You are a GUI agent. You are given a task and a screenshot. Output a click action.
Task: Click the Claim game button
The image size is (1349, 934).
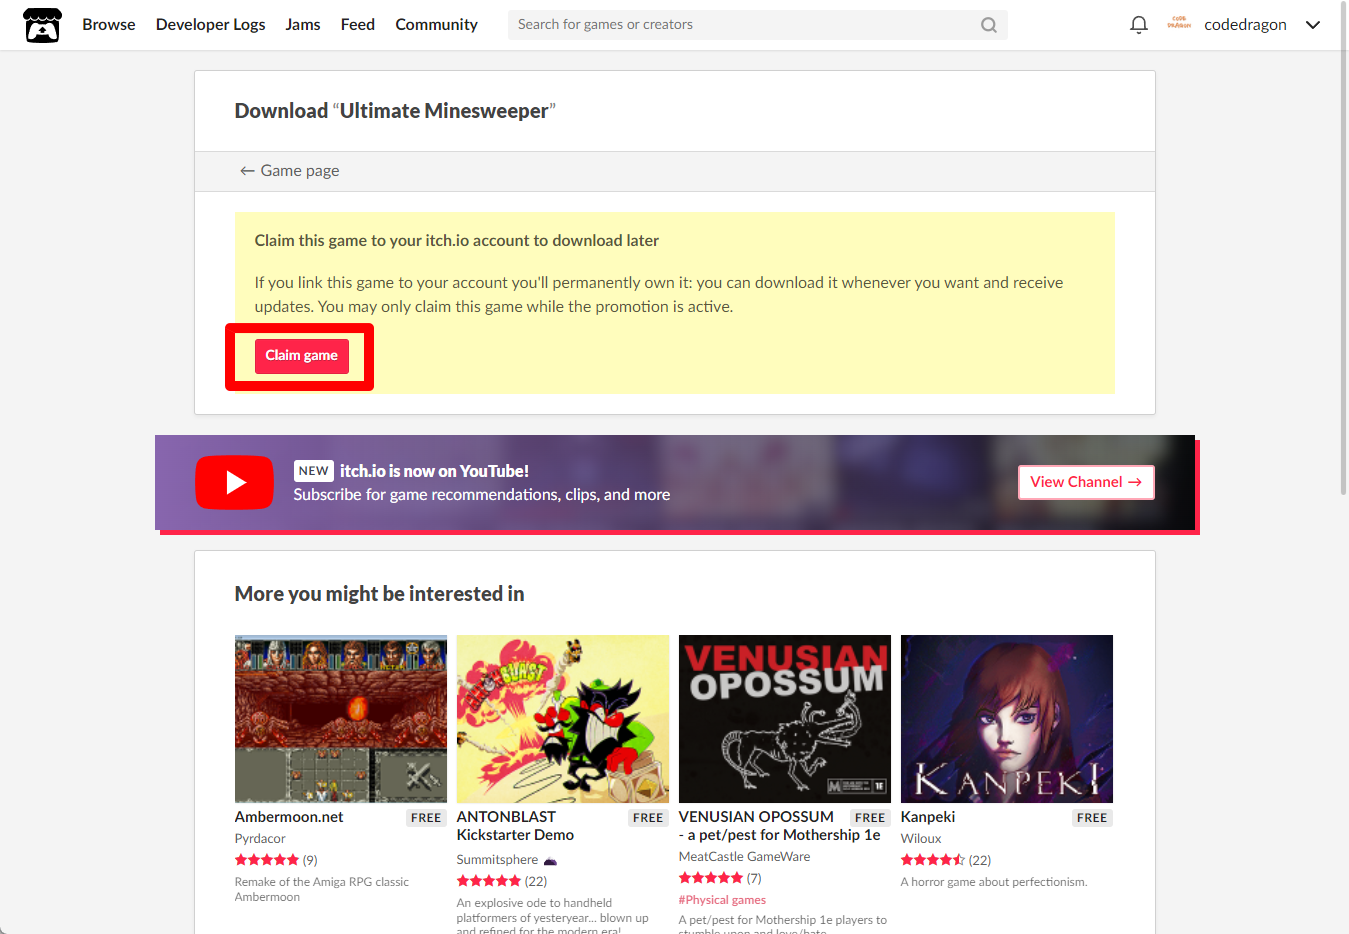click(x=302, y=356)
